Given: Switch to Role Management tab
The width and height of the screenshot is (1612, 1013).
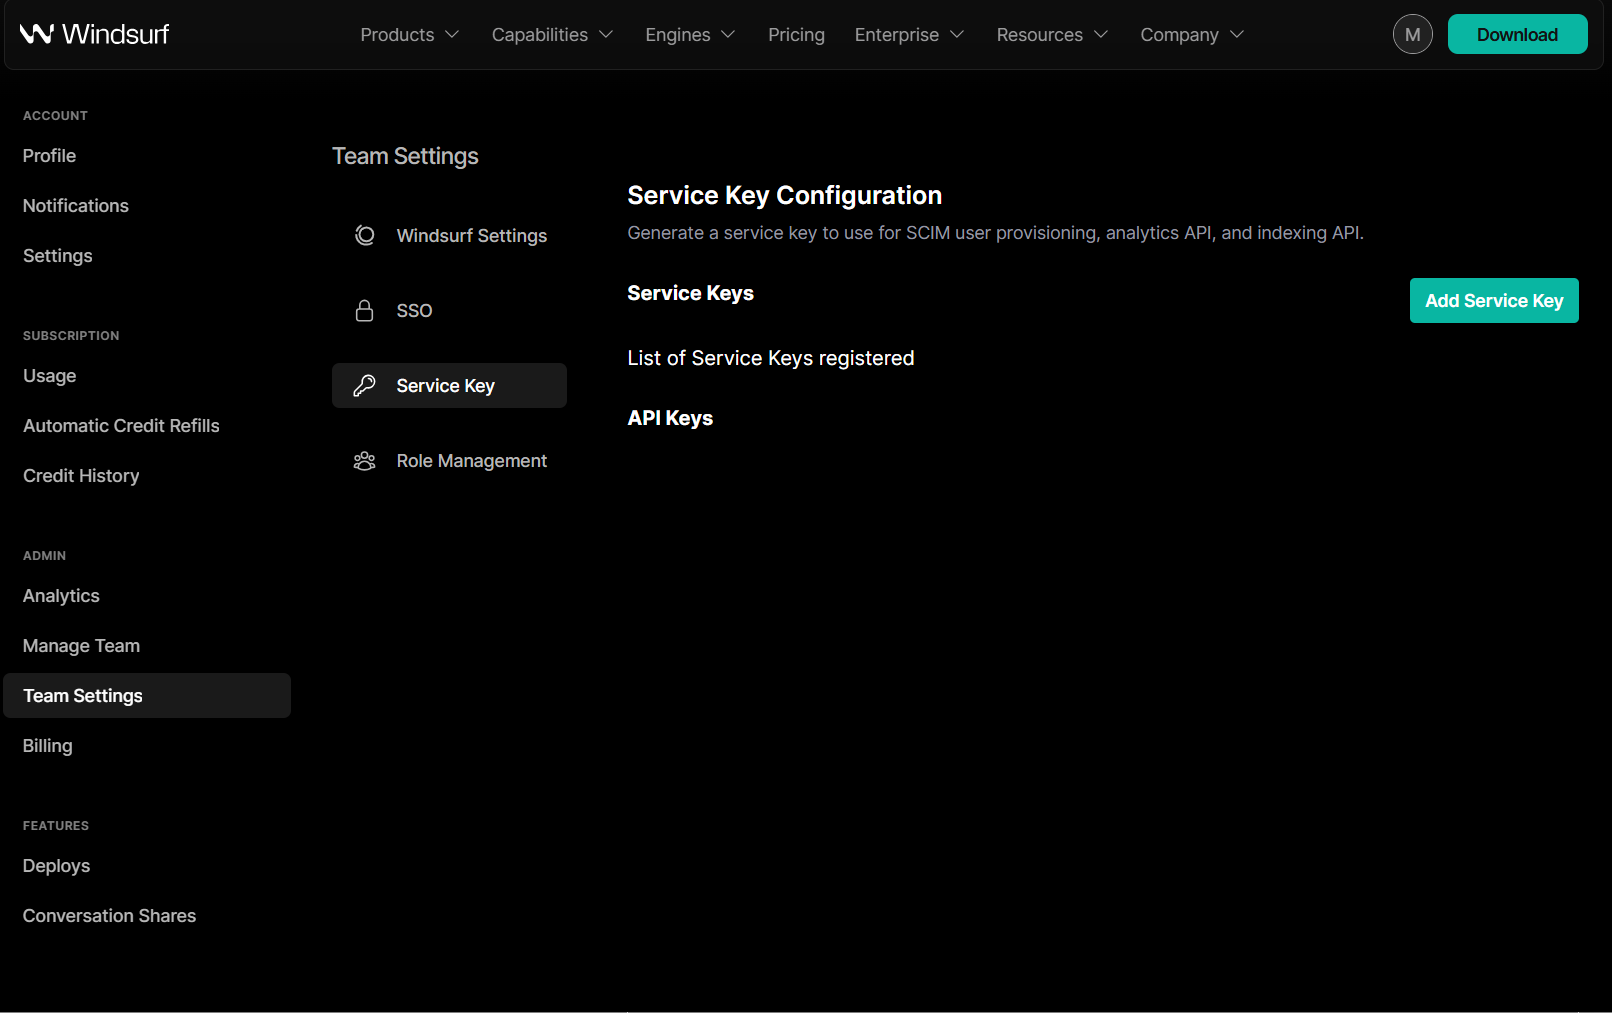Looking at the screenshot, I should coord(449,460).
